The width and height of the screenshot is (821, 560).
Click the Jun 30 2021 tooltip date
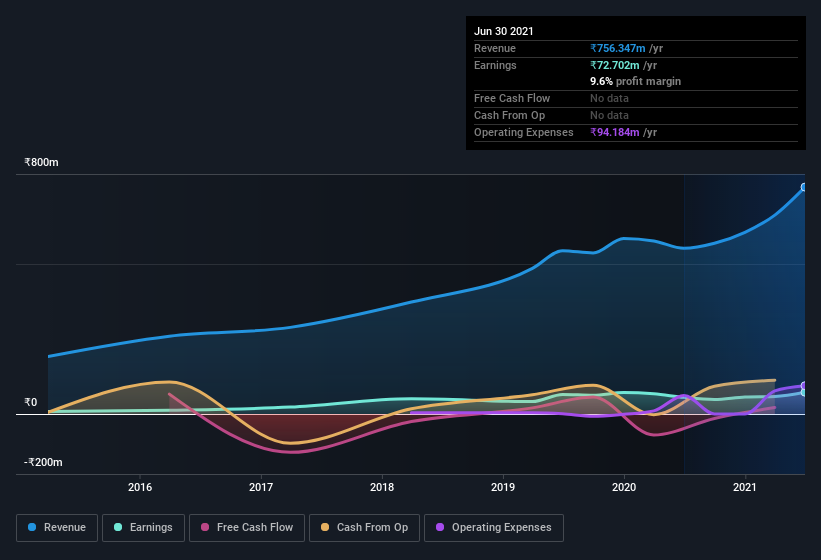(504, 31)
